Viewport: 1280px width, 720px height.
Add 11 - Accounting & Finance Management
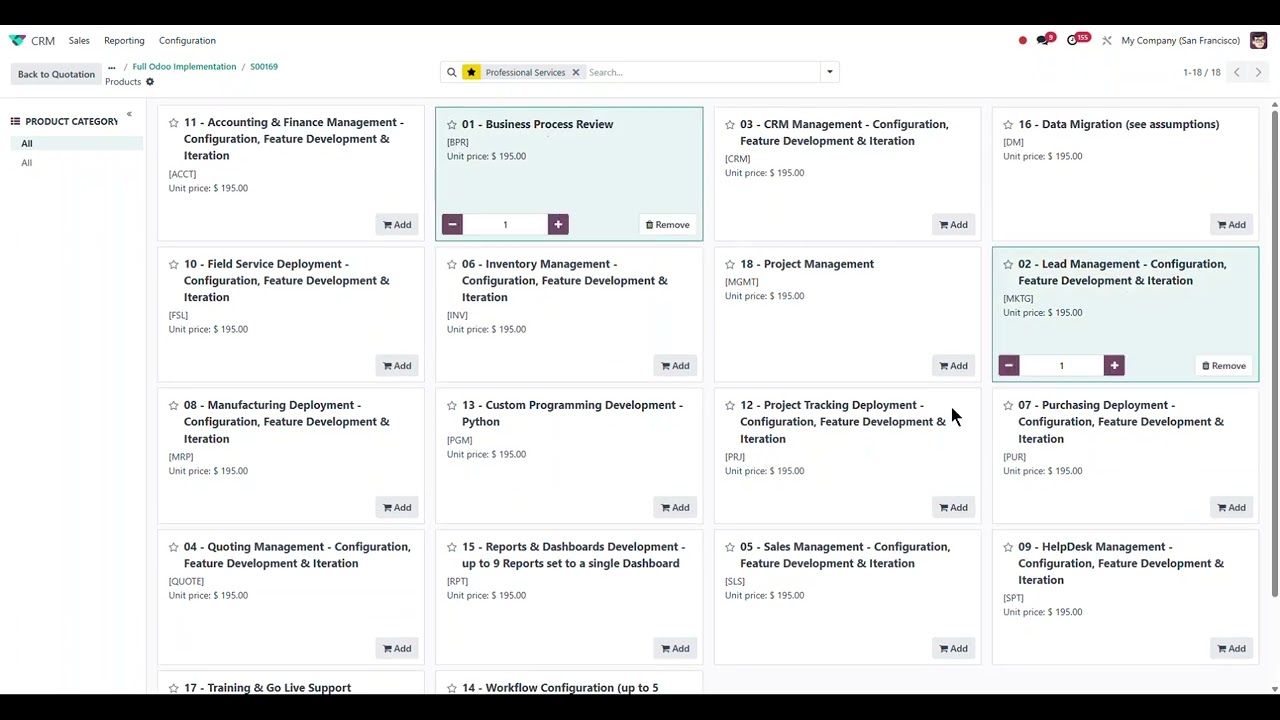pos(397,224)
